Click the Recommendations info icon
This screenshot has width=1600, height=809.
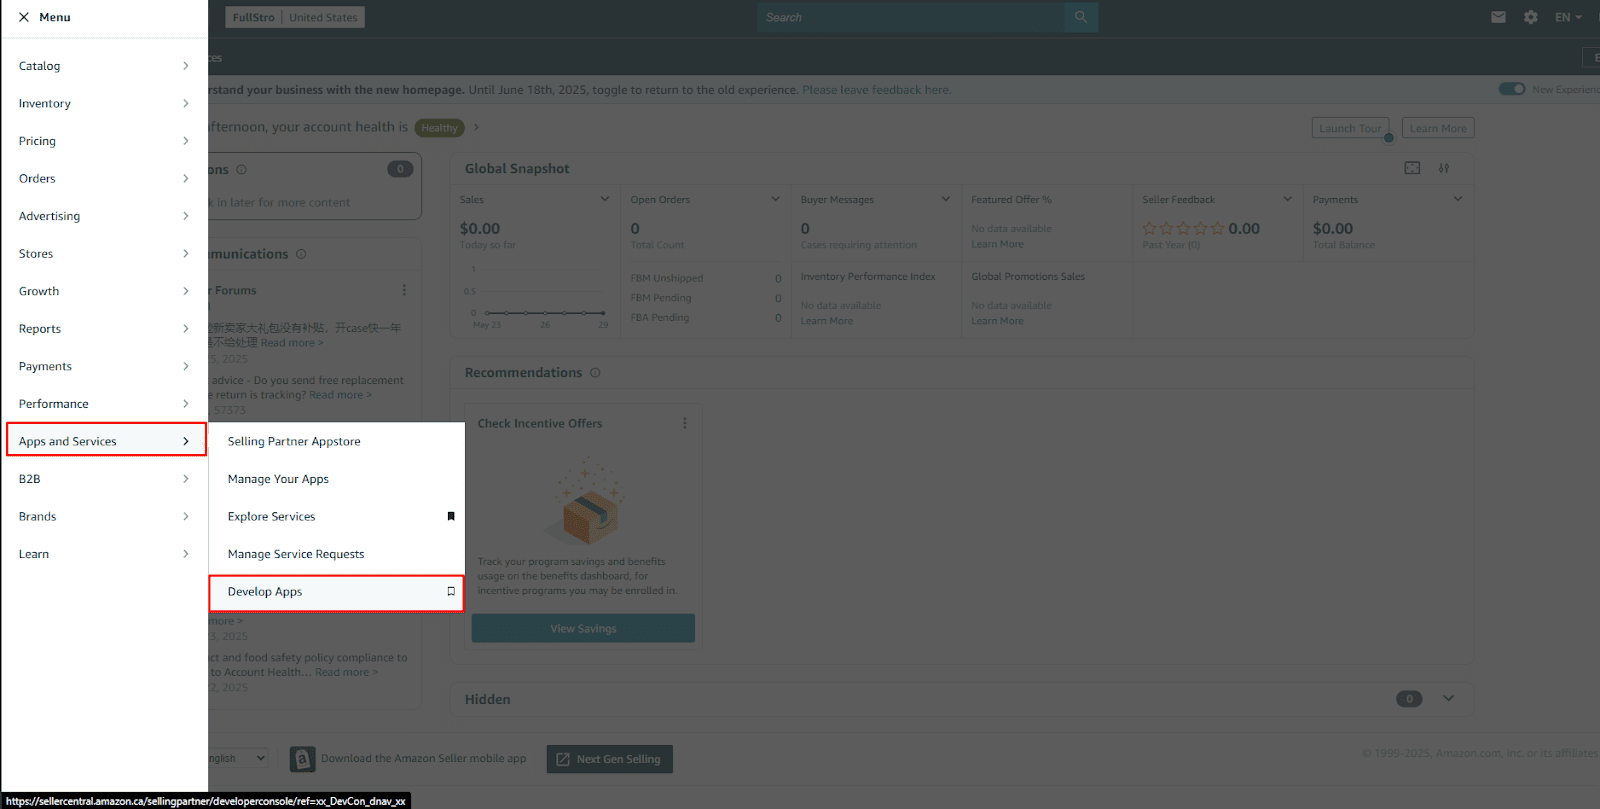tap(595, 373)
